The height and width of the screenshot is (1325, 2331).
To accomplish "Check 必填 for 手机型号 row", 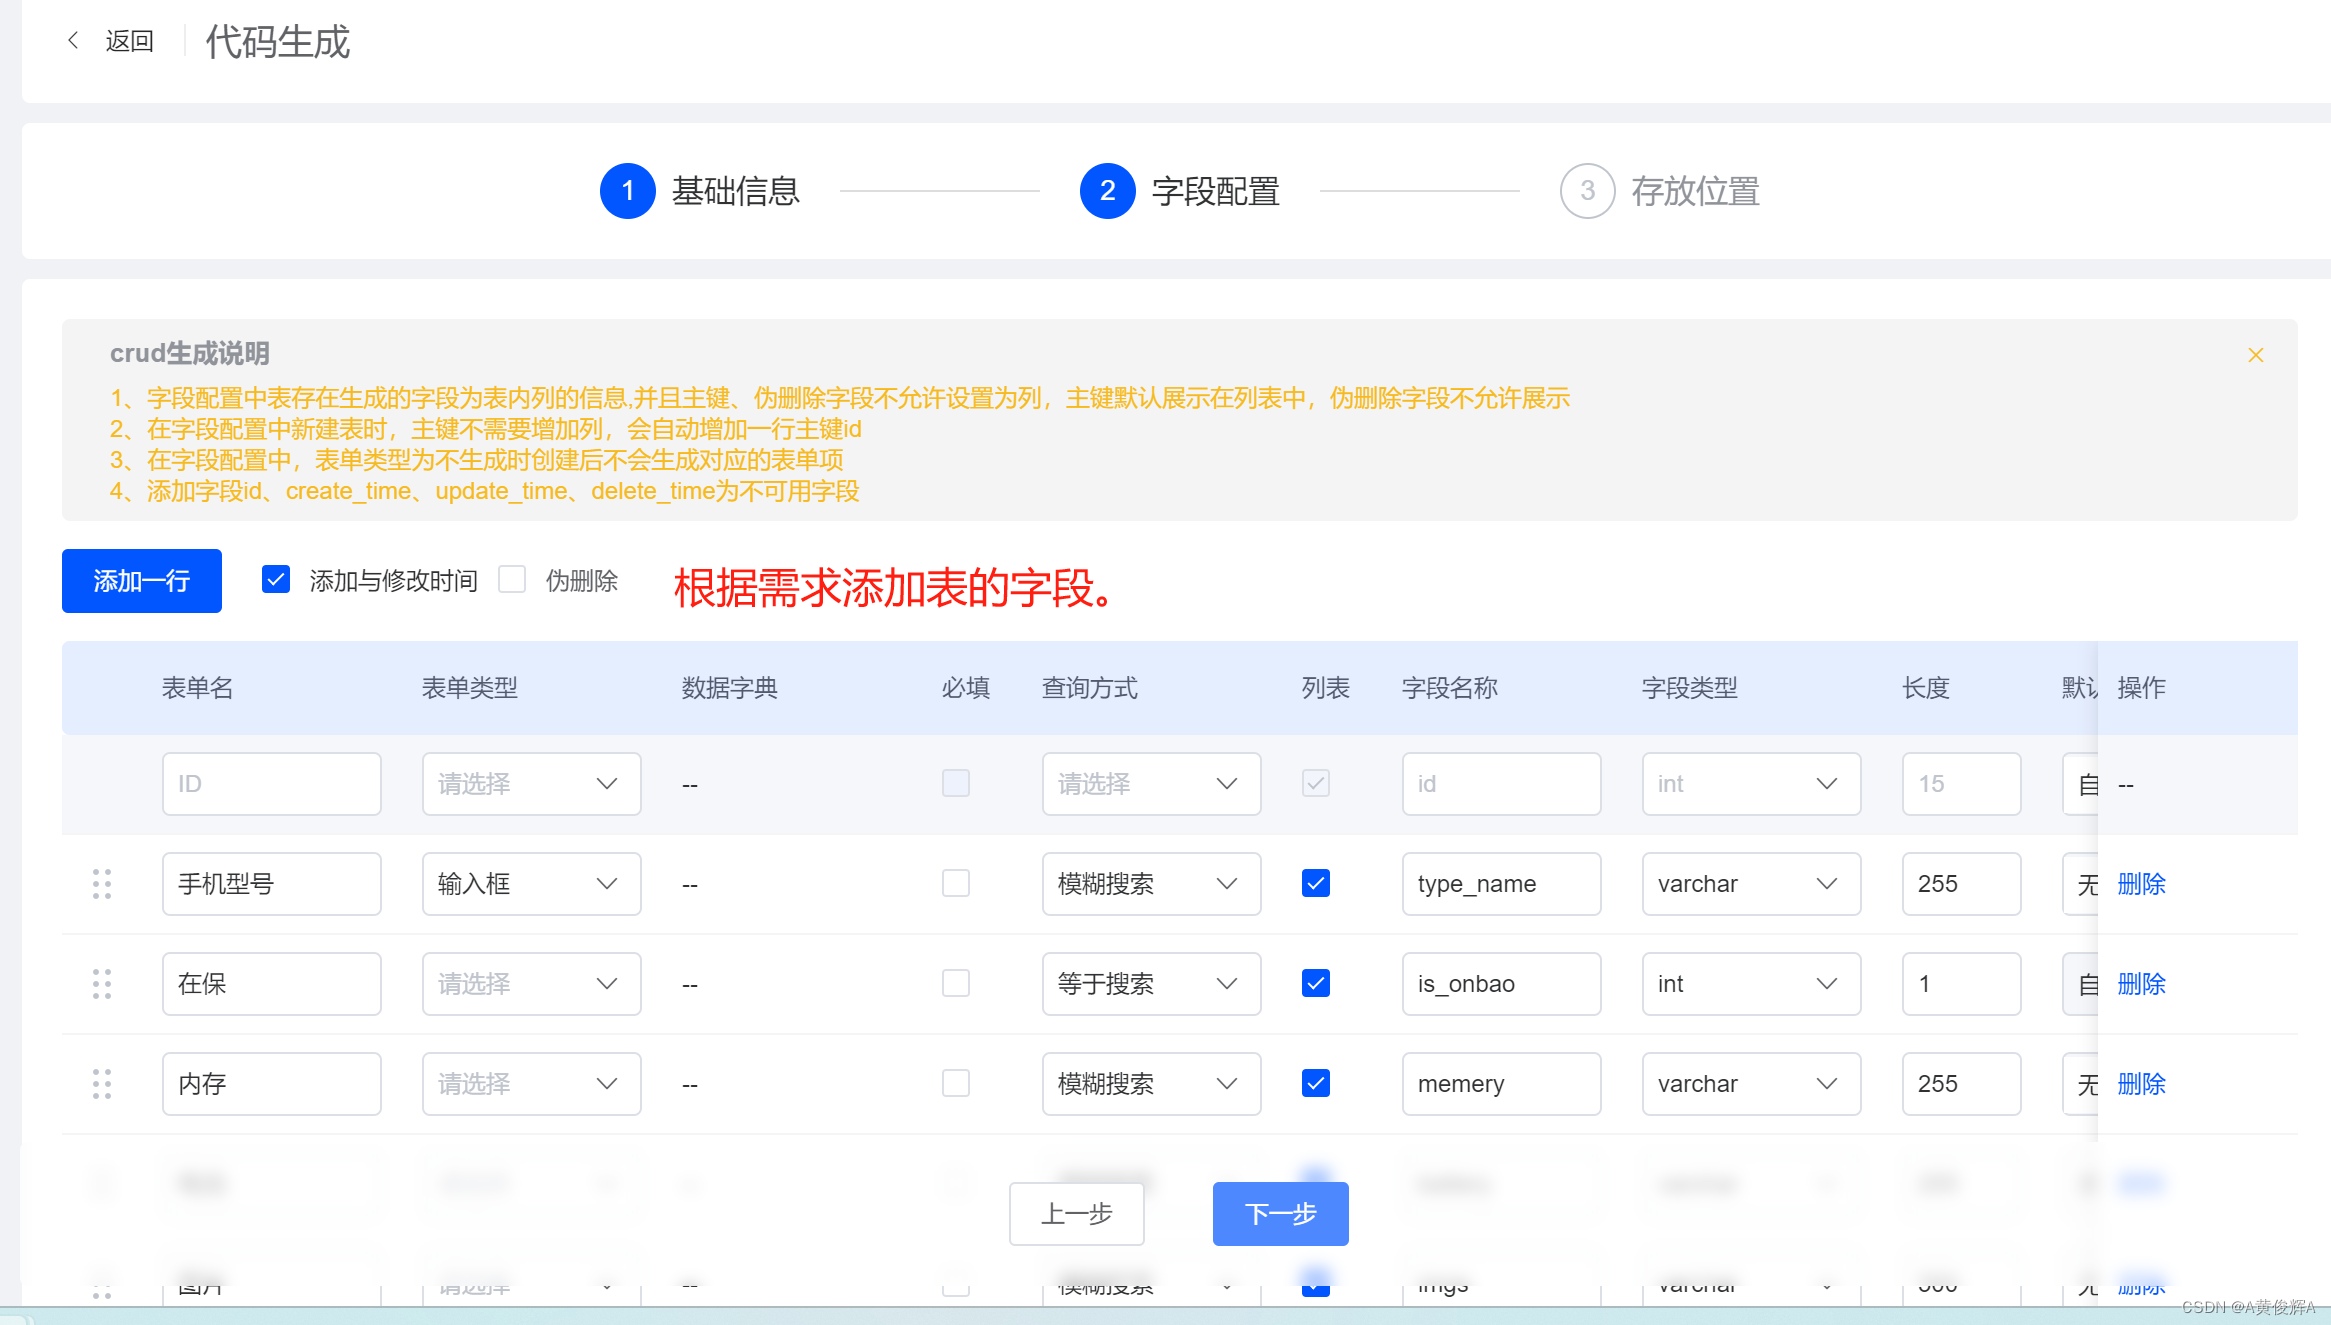I will [956, 883].
